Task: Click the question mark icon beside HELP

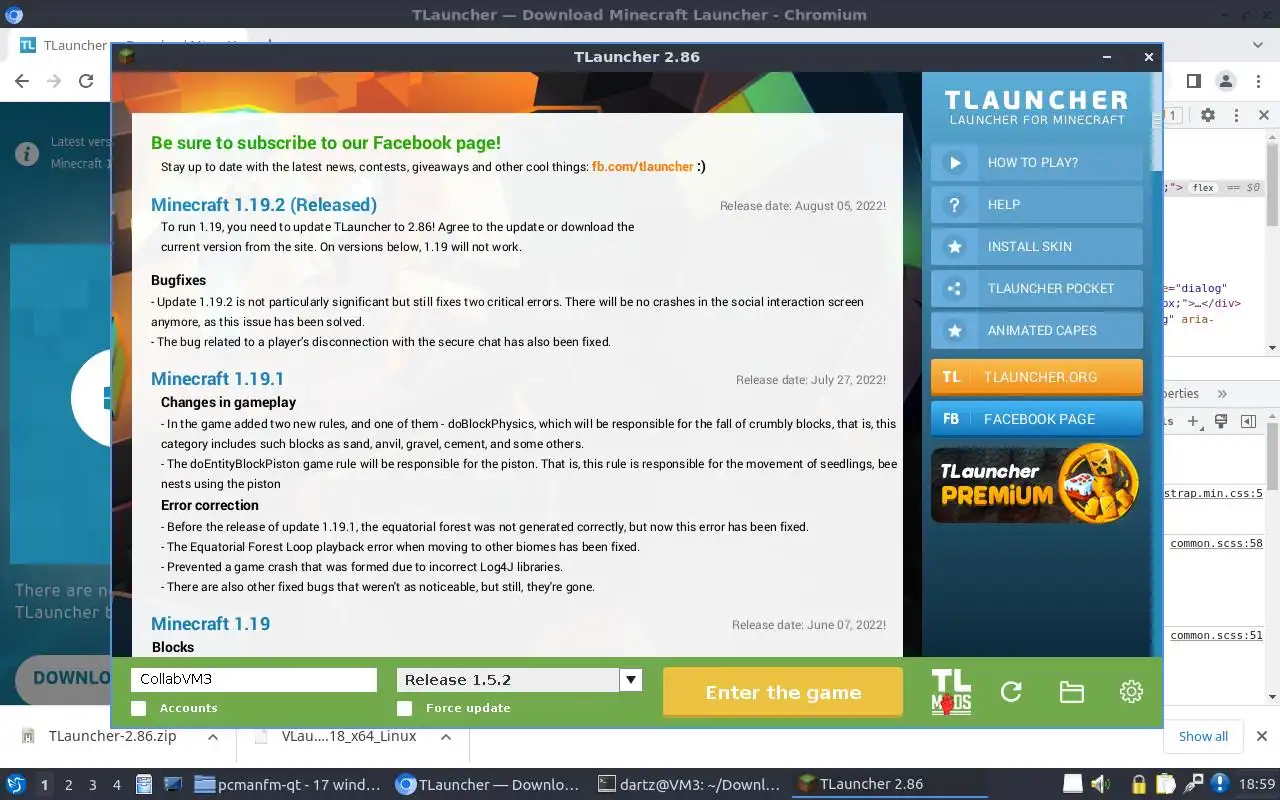Action: point(955,204)
